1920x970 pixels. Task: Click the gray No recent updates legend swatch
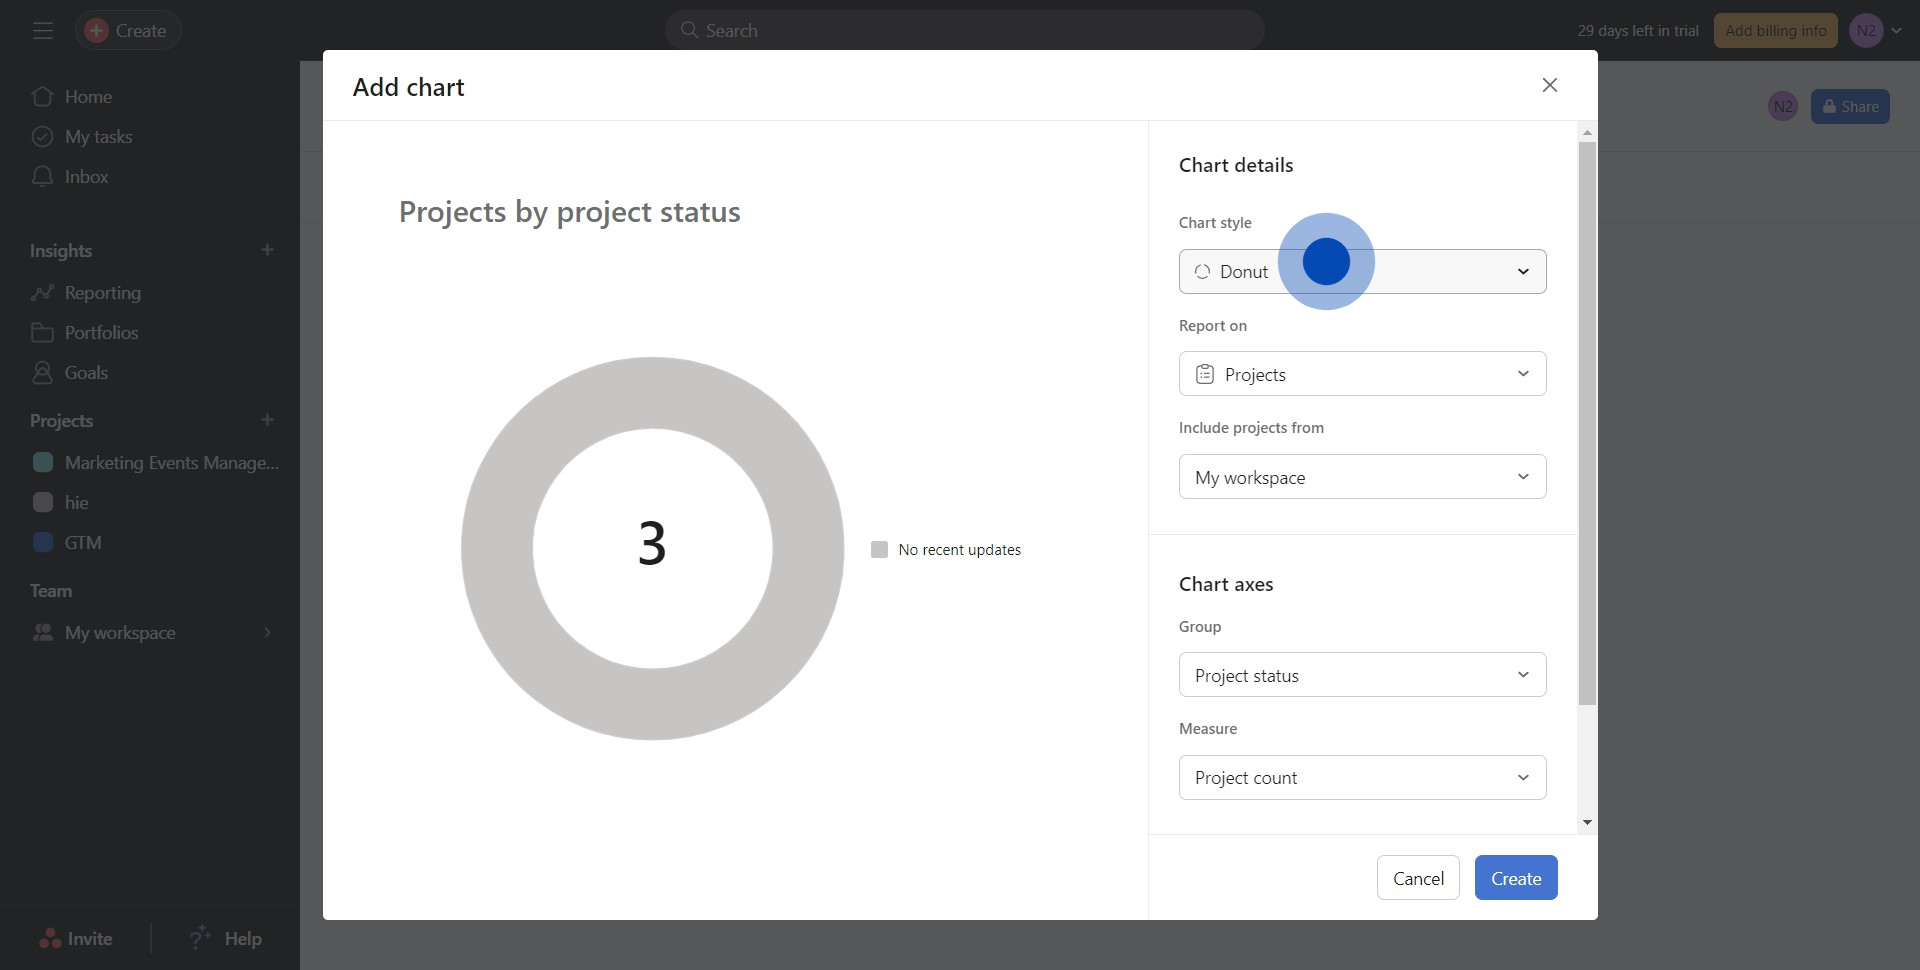(879, 550)
